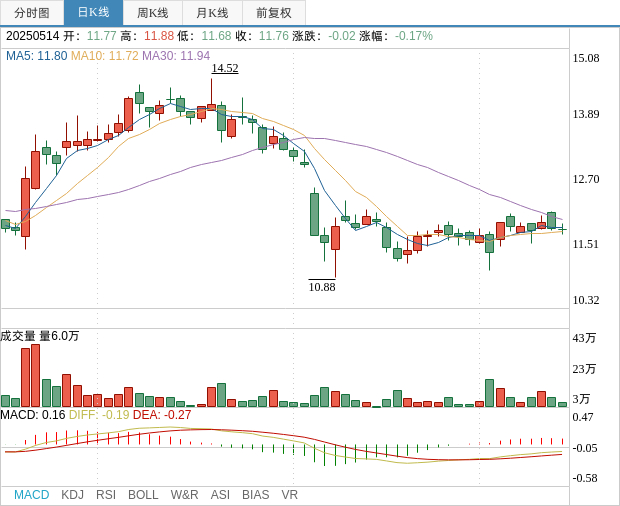620x506 pixels.
Task: Click the MA30: 11.94 legend
Action: [176, 56]
